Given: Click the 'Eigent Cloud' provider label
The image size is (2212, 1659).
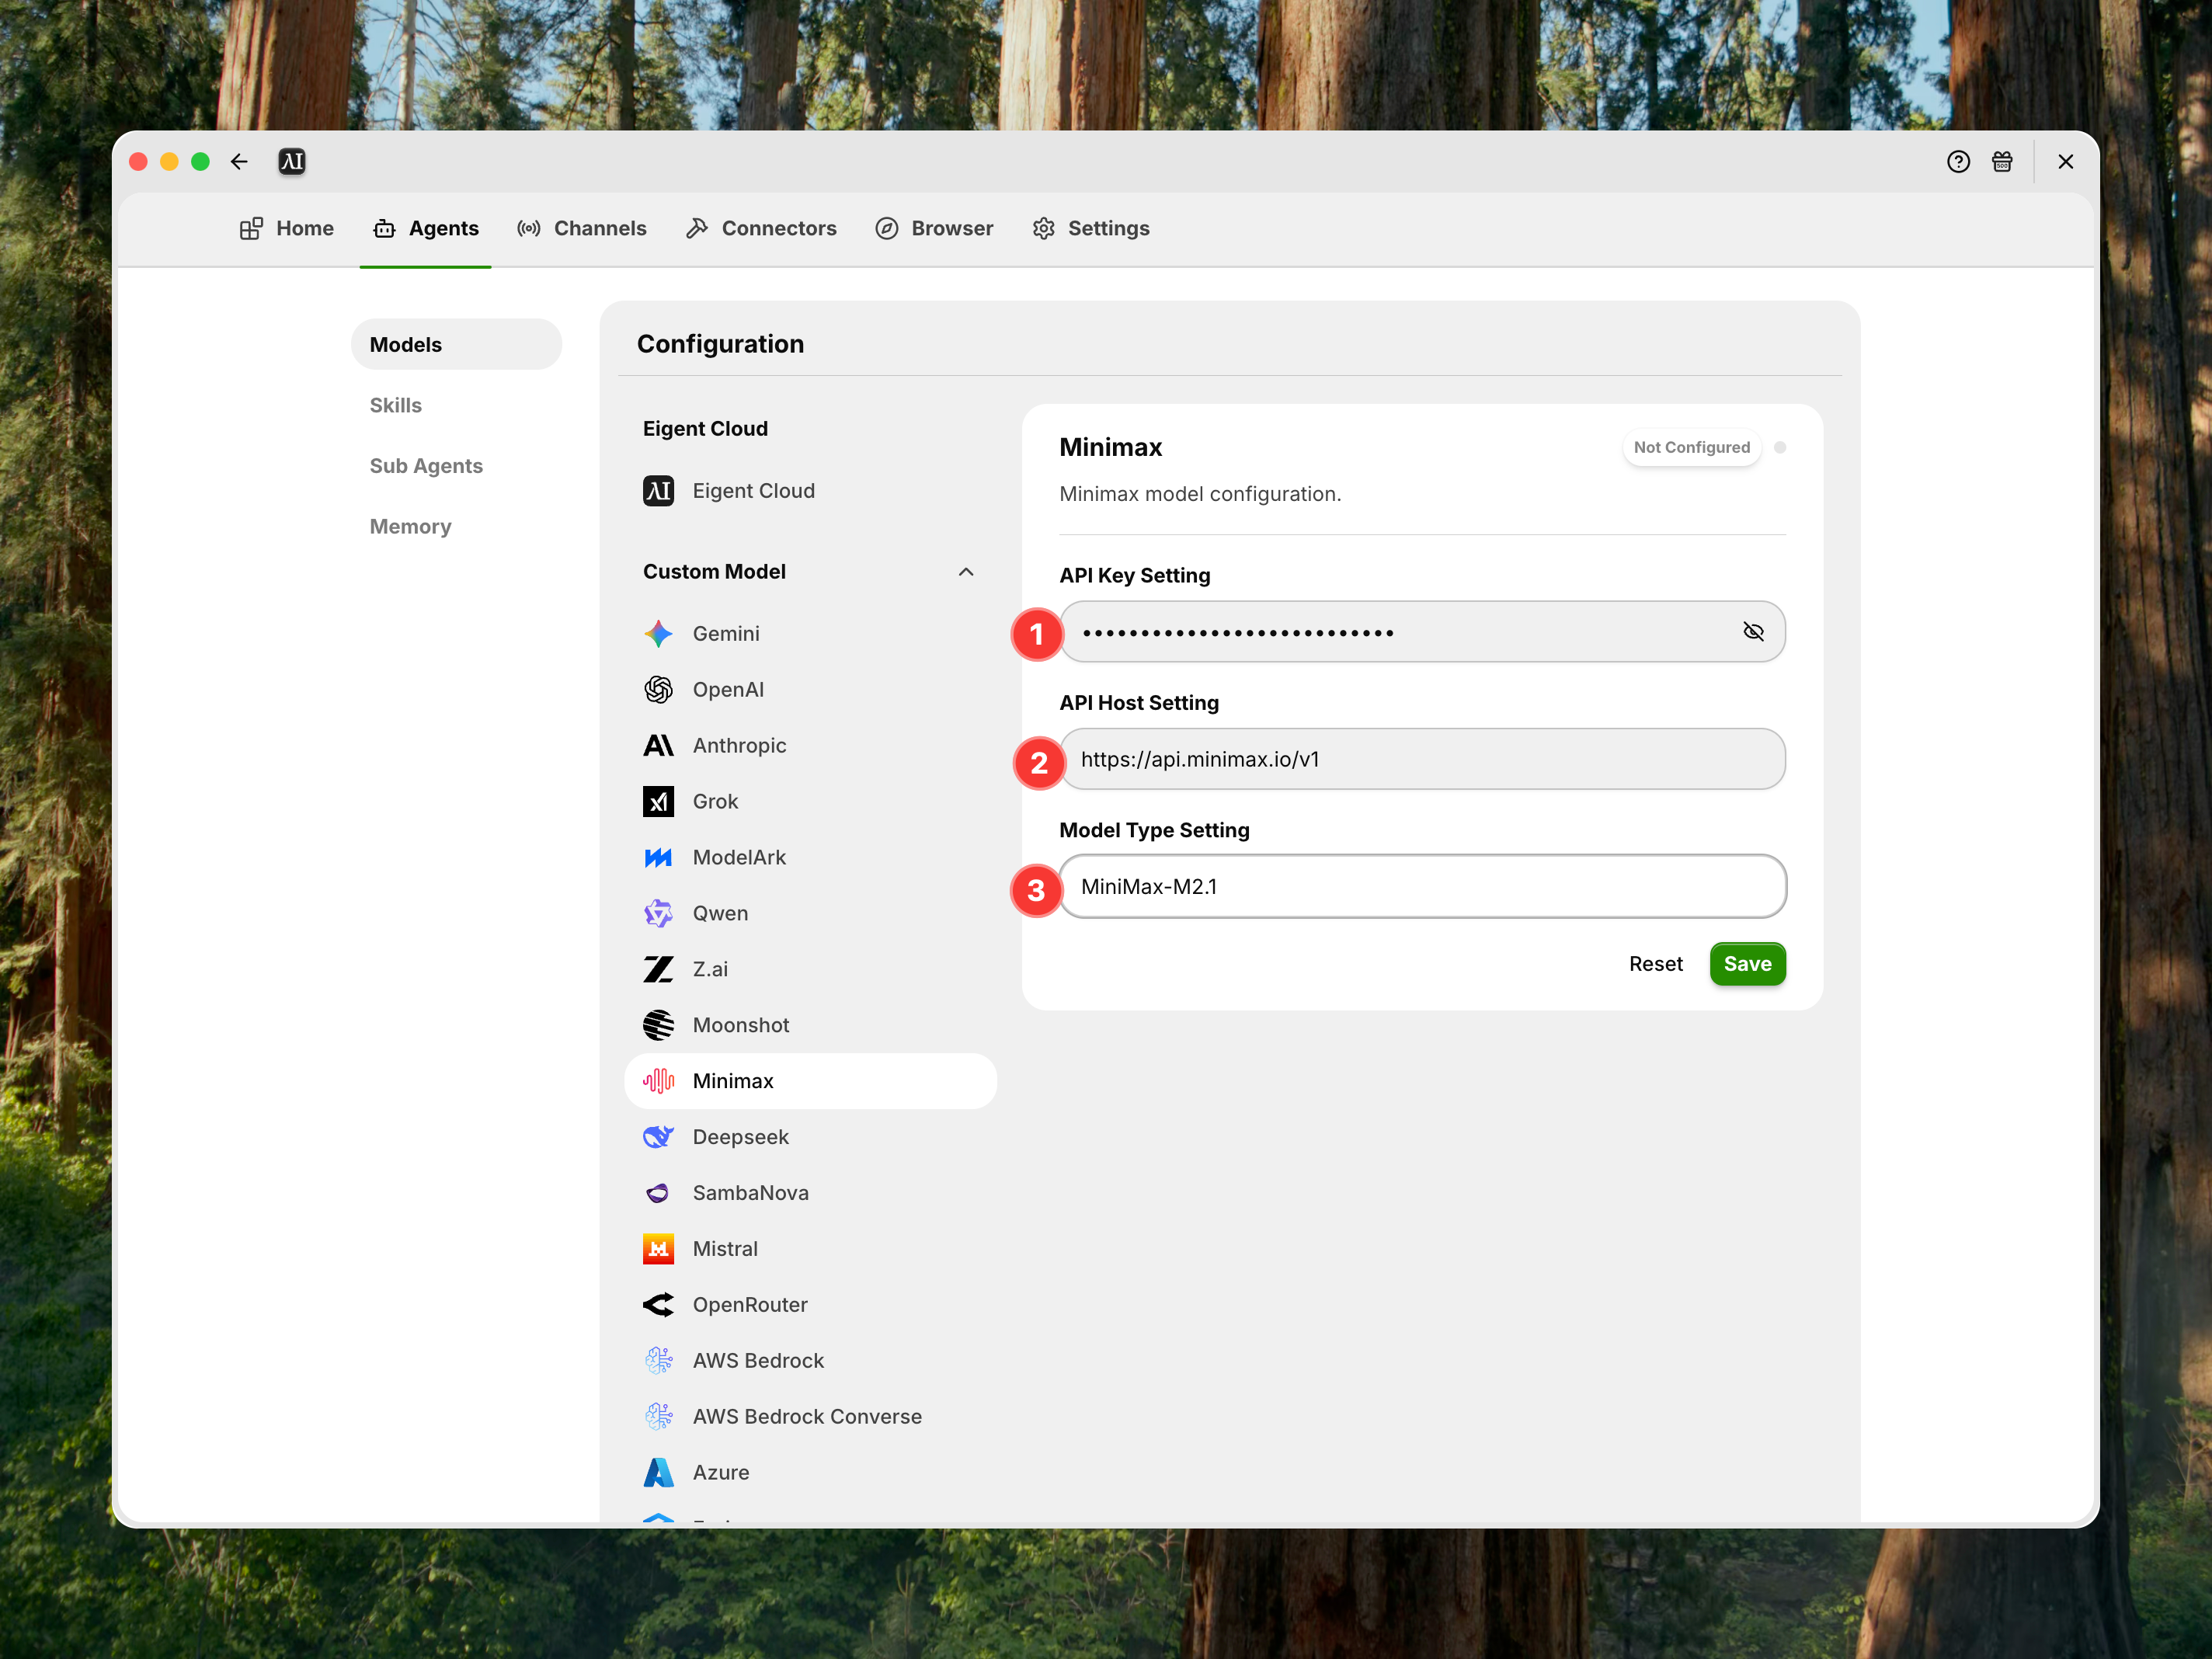Looking at the screenshot, I should pyautogui.click(x=754, y=491).
